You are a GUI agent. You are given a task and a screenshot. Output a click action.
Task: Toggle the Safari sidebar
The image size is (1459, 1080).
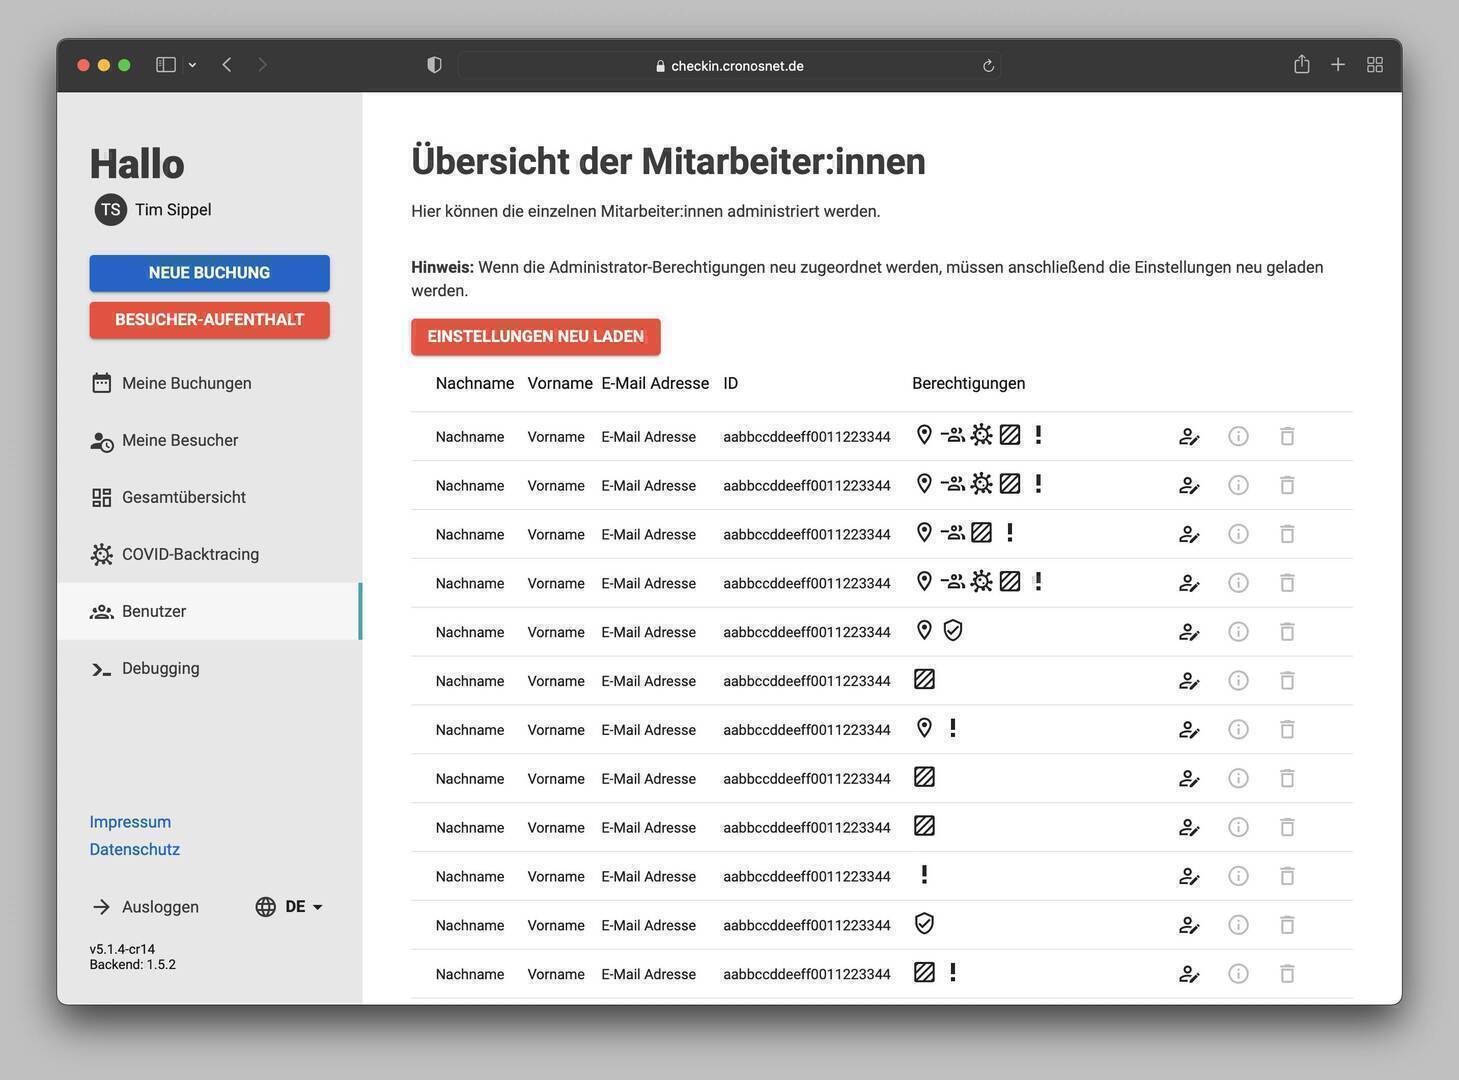(x=166, y=65)
